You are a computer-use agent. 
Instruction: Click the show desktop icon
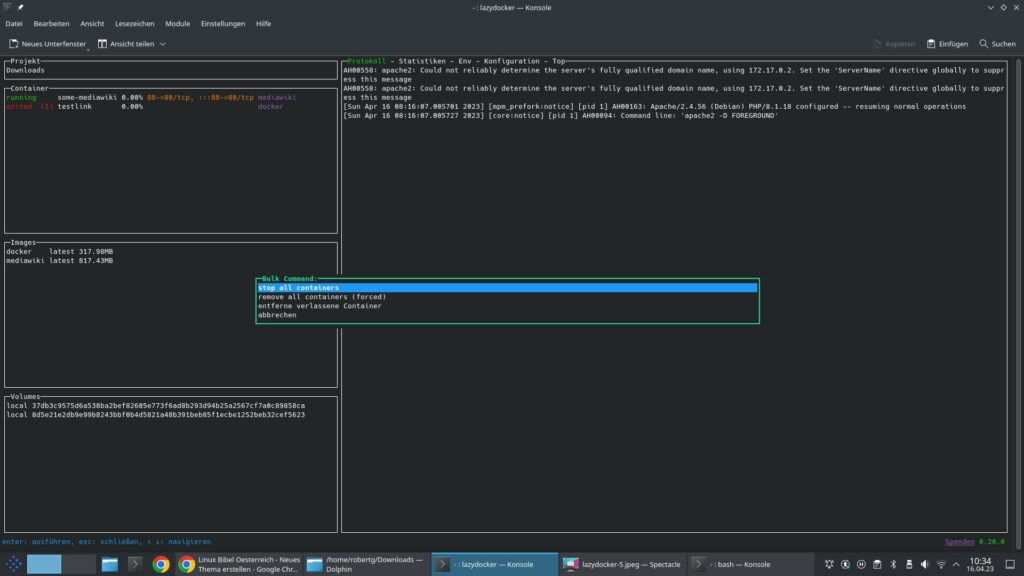tap(1010, 564)
